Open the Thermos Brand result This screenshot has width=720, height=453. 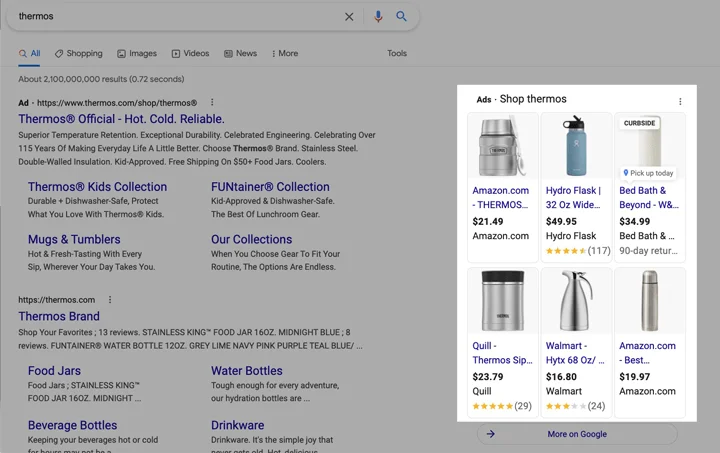(59, 316)
